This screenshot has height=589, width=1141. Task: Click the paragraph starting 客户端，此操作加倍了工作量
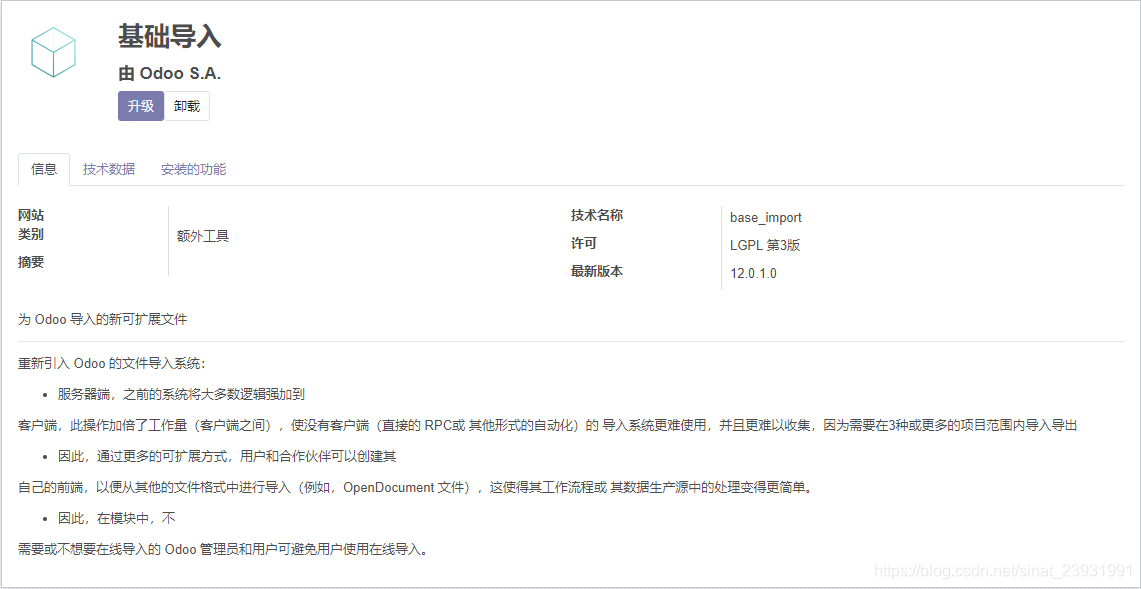(x=547, y=425)
